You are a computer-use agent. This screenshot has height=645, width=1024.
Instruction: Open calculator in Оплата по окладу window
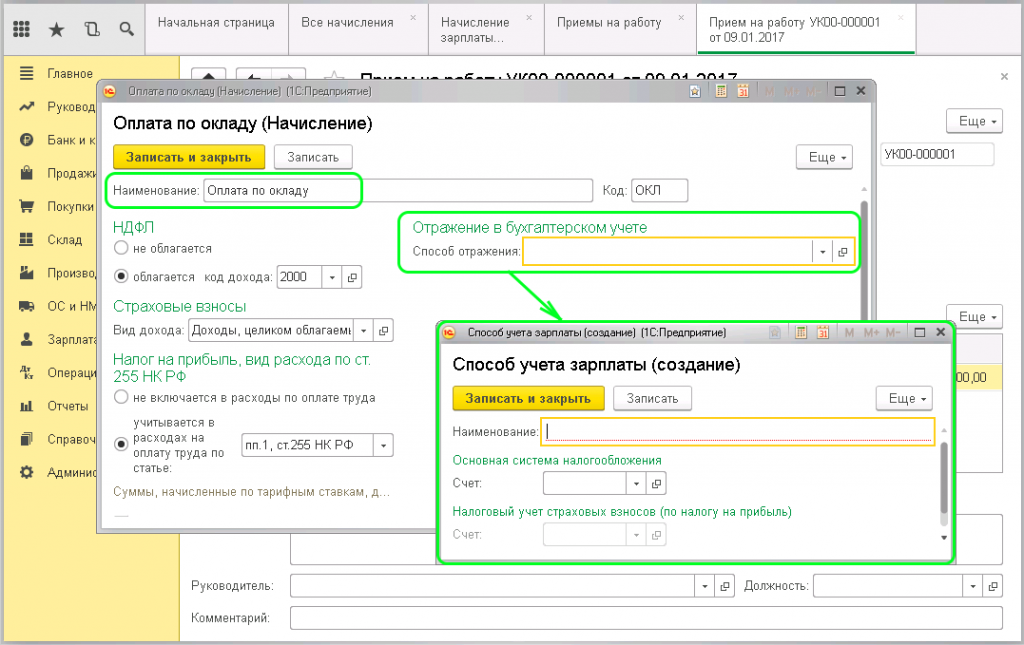(721, 91)
